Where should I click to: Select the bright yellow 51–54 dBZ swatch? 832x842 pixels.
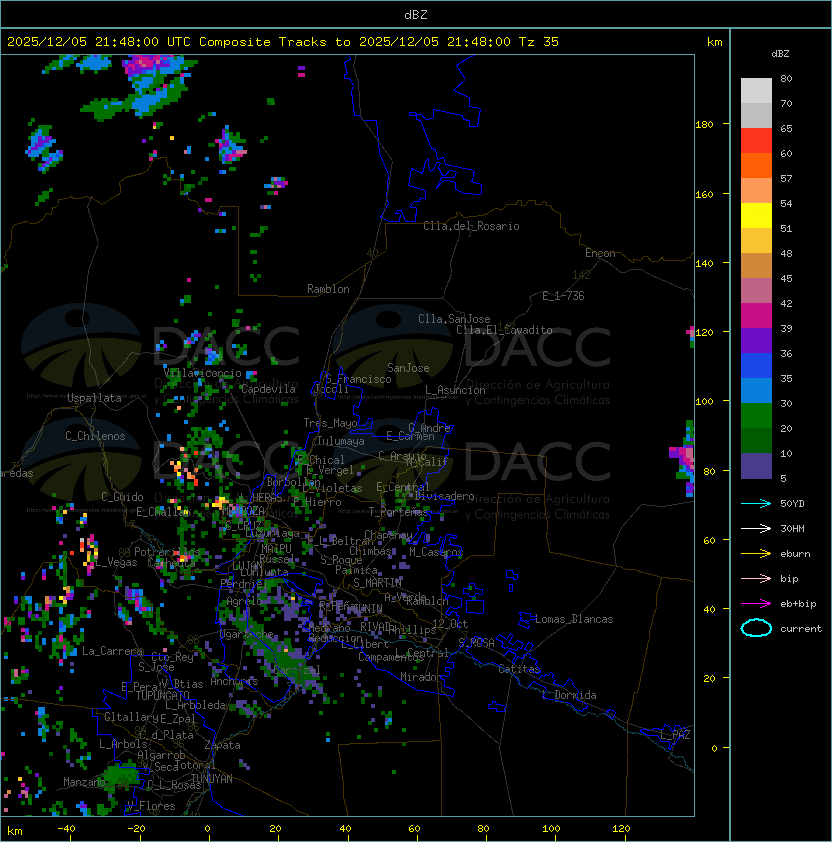click(x=756, y=216)
